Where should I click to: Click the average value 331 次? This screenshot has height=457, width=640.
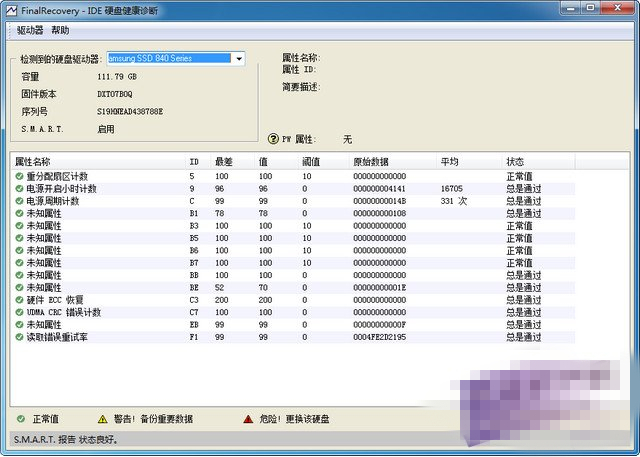[454, 201]
